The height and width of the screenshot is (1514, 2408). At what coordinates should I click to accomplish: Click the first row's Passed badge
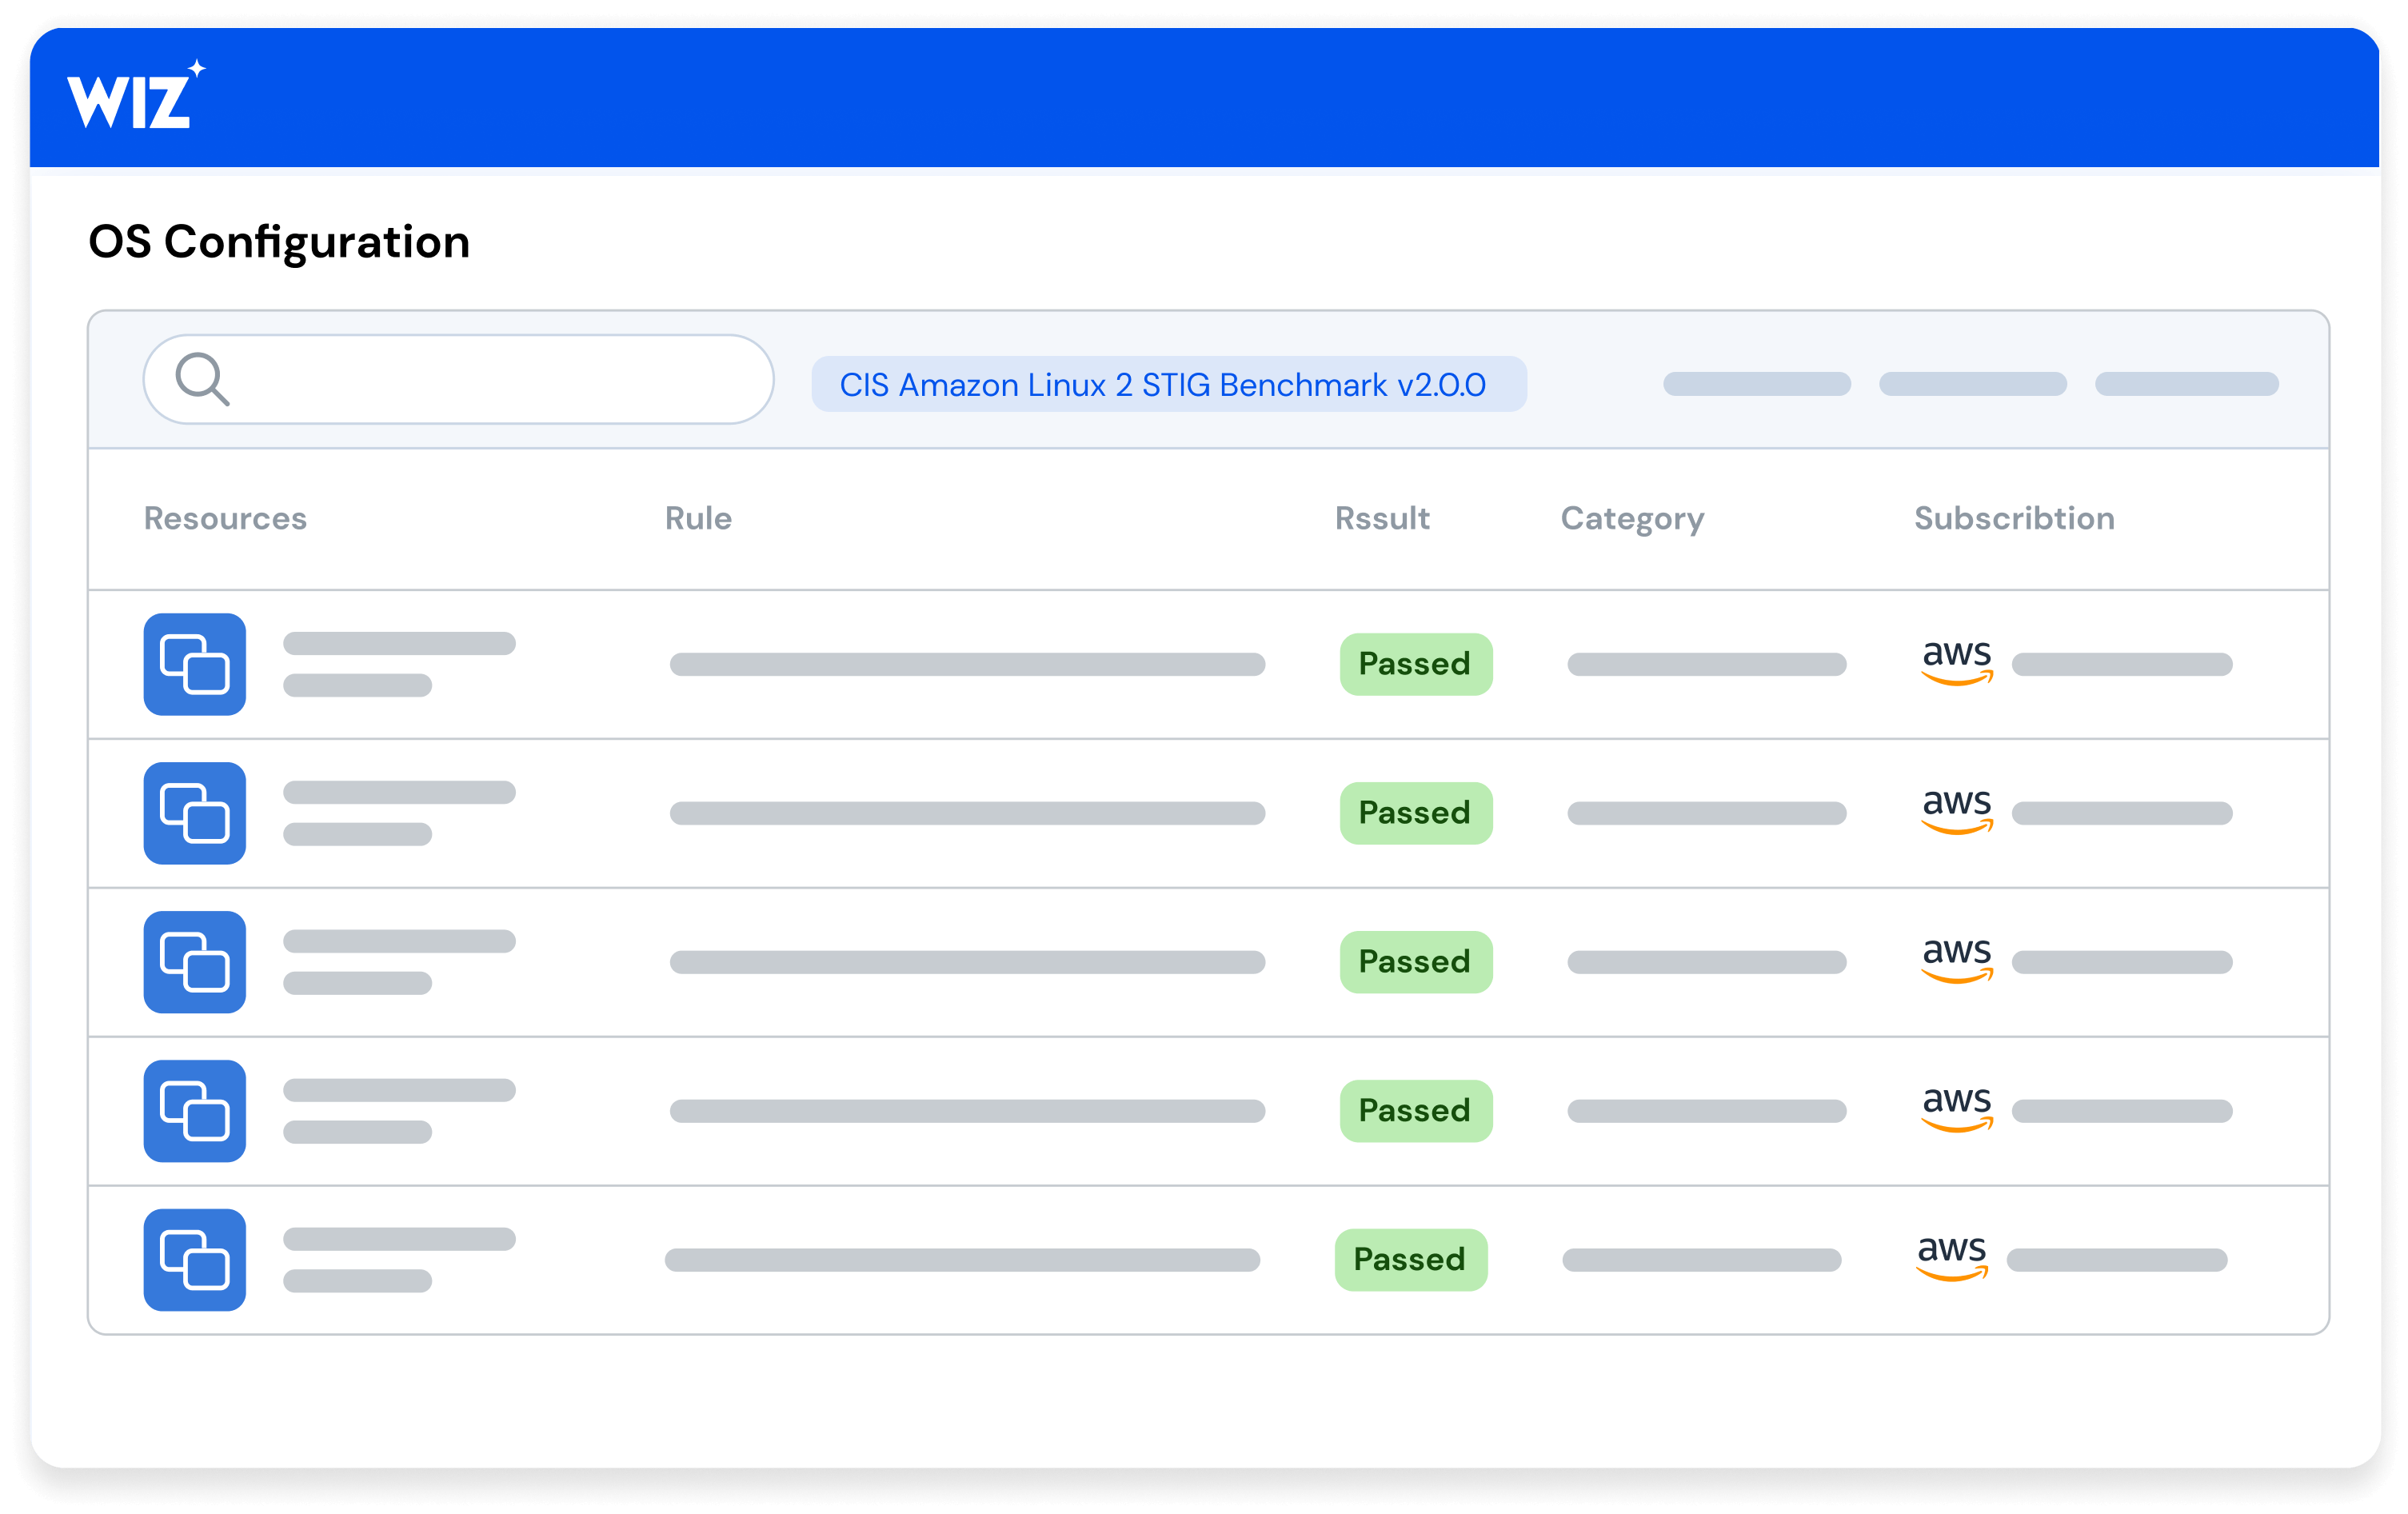tap(1416, 664)
